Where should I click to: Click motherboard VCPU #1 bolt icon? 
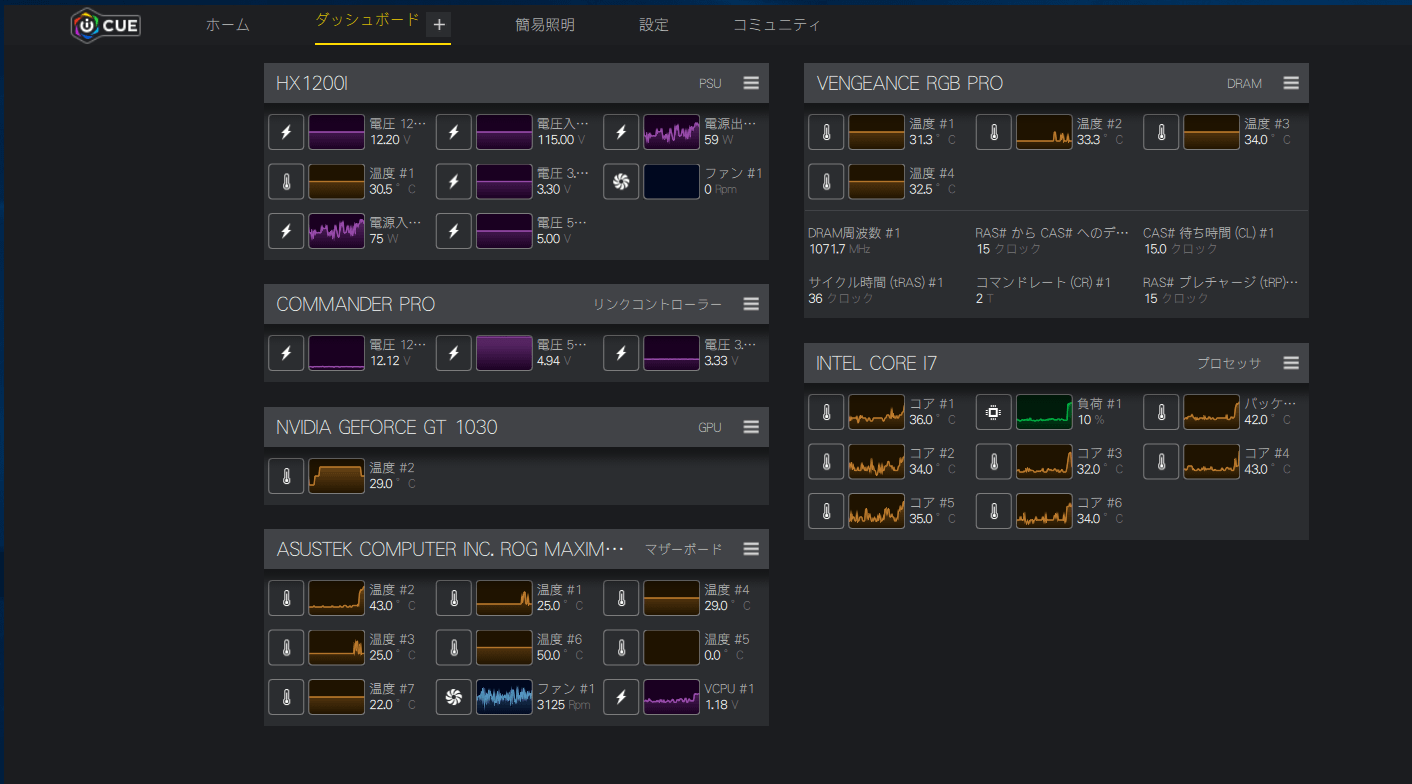[x=621, y=697]
